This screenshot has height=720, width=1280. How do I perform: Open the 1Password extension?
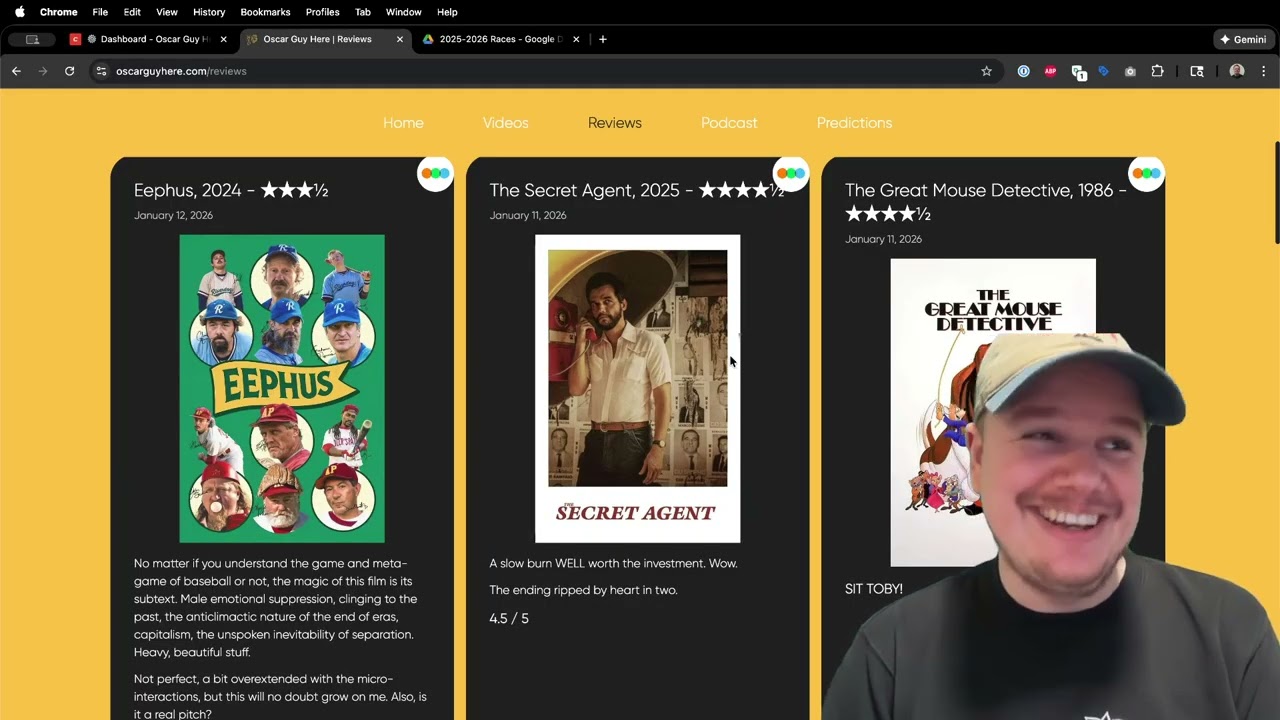(1023, 71)
